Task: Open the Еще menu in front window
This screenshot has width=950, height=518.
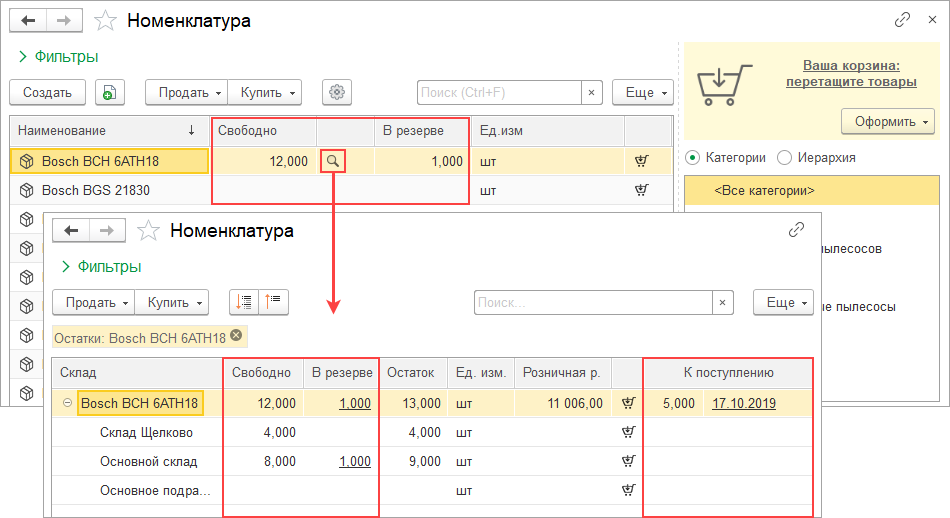Action: click(x=783, y=302)
